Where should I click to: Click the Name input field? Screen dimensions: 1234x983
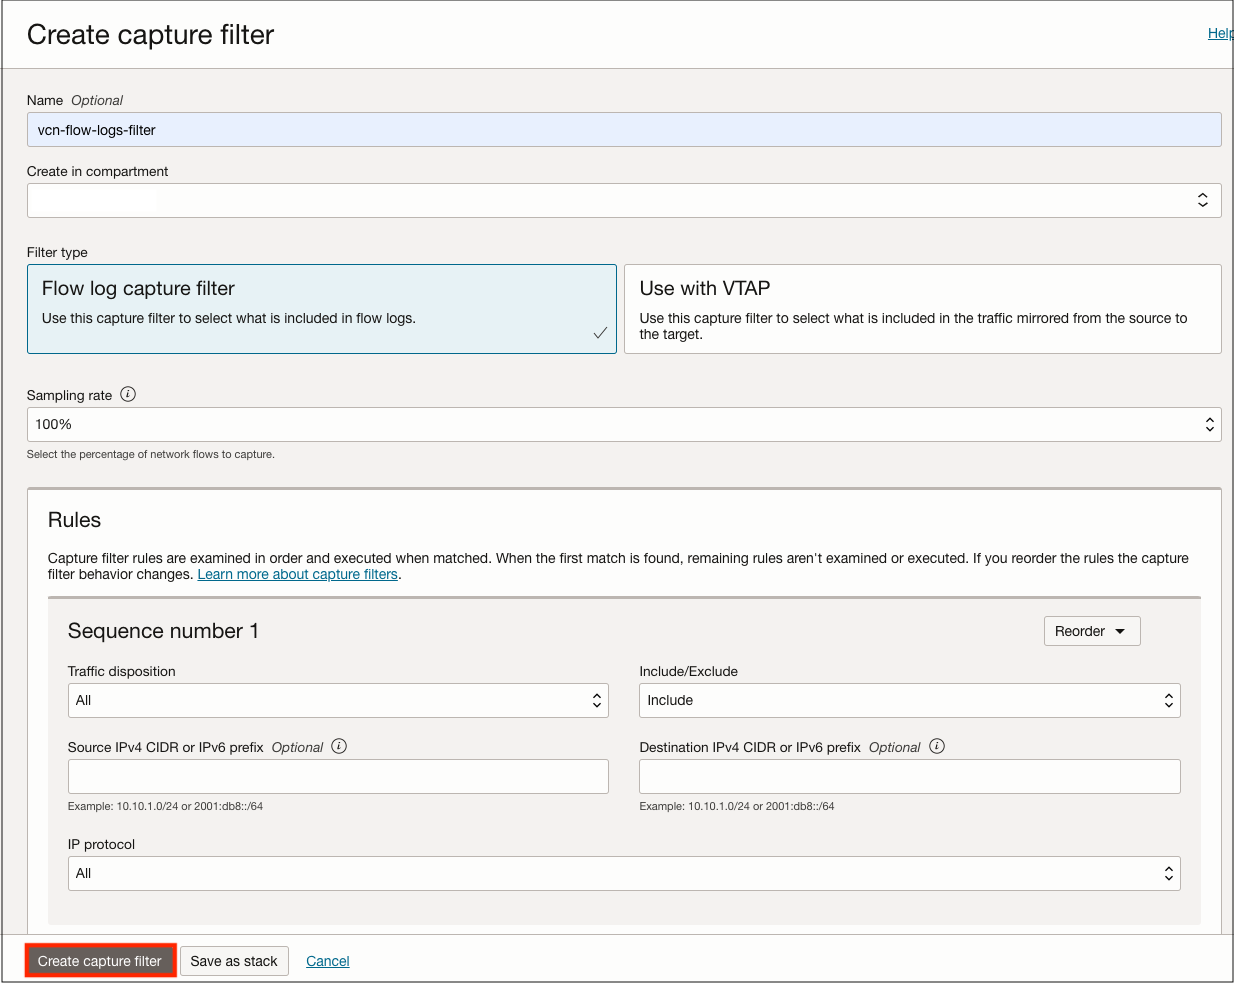click(x=623, y=130)
